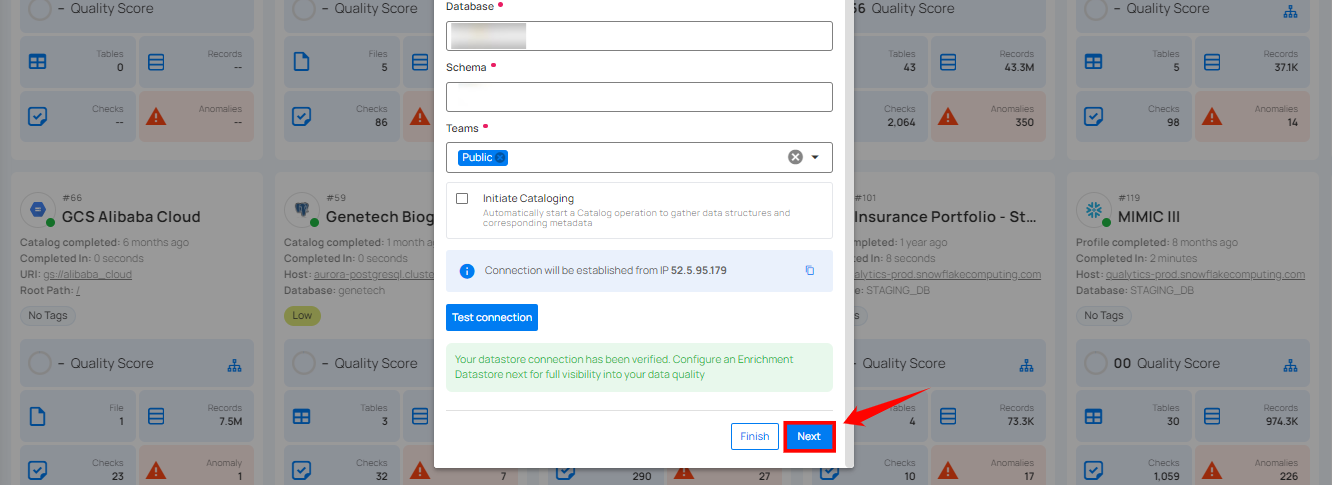1332x485 pixels.
Task: Click the Records icon showing 974.3K
Action: tap(1212, 416)
